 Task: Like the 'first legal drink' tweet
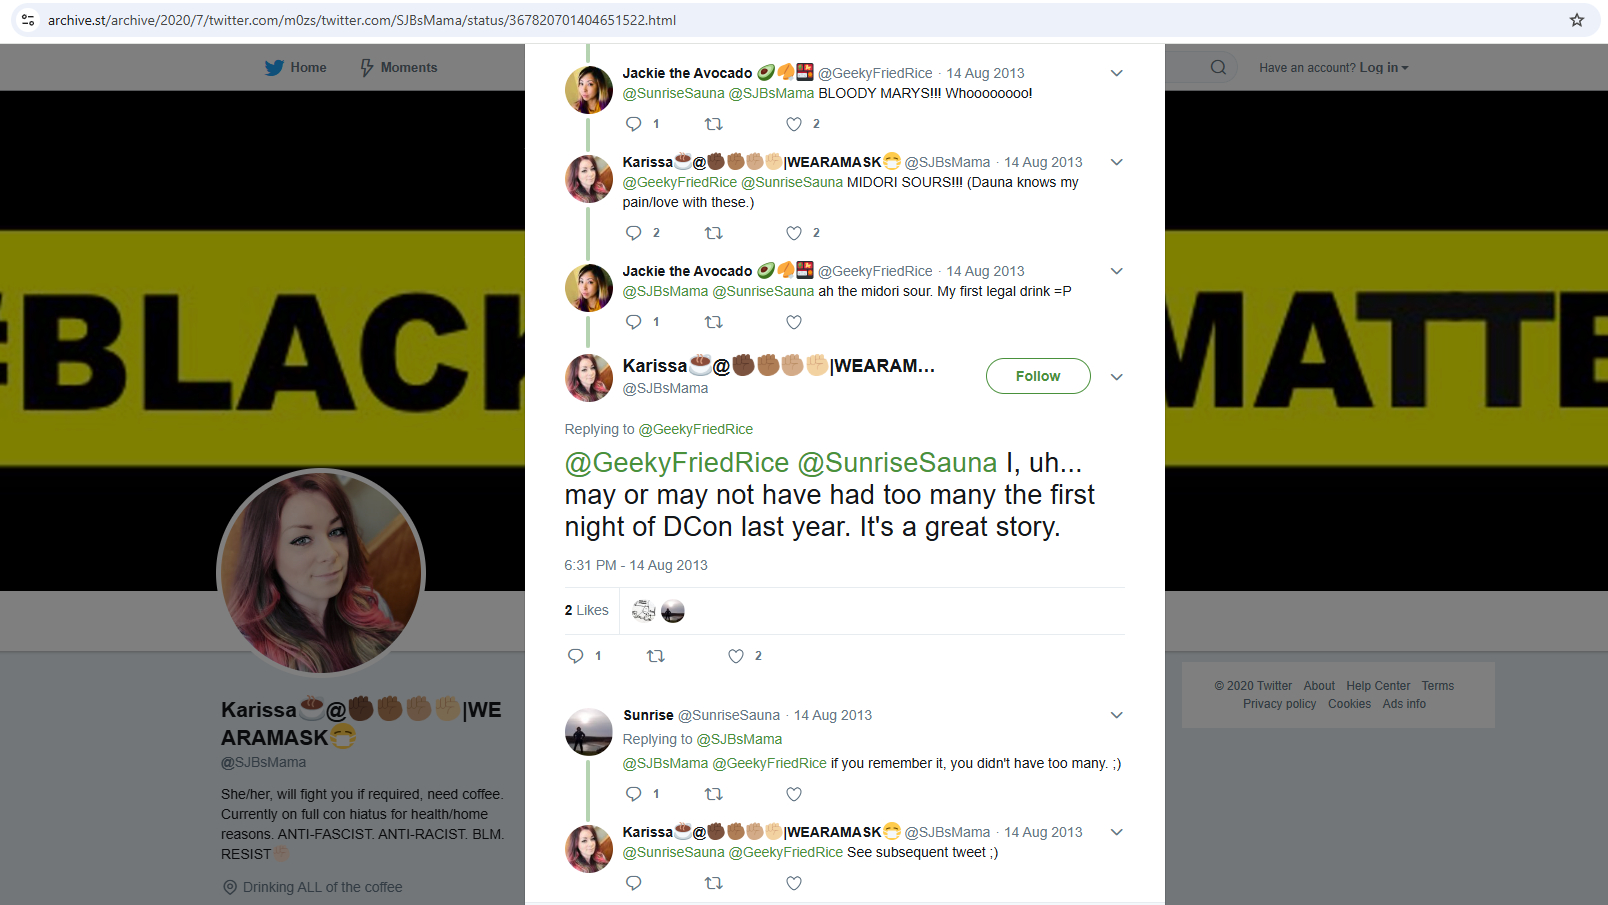pos(794,322)
